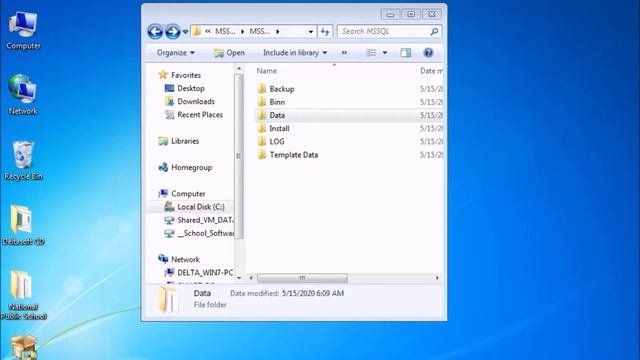
Task: Go back with the Back arrow button
Action: 155,31
